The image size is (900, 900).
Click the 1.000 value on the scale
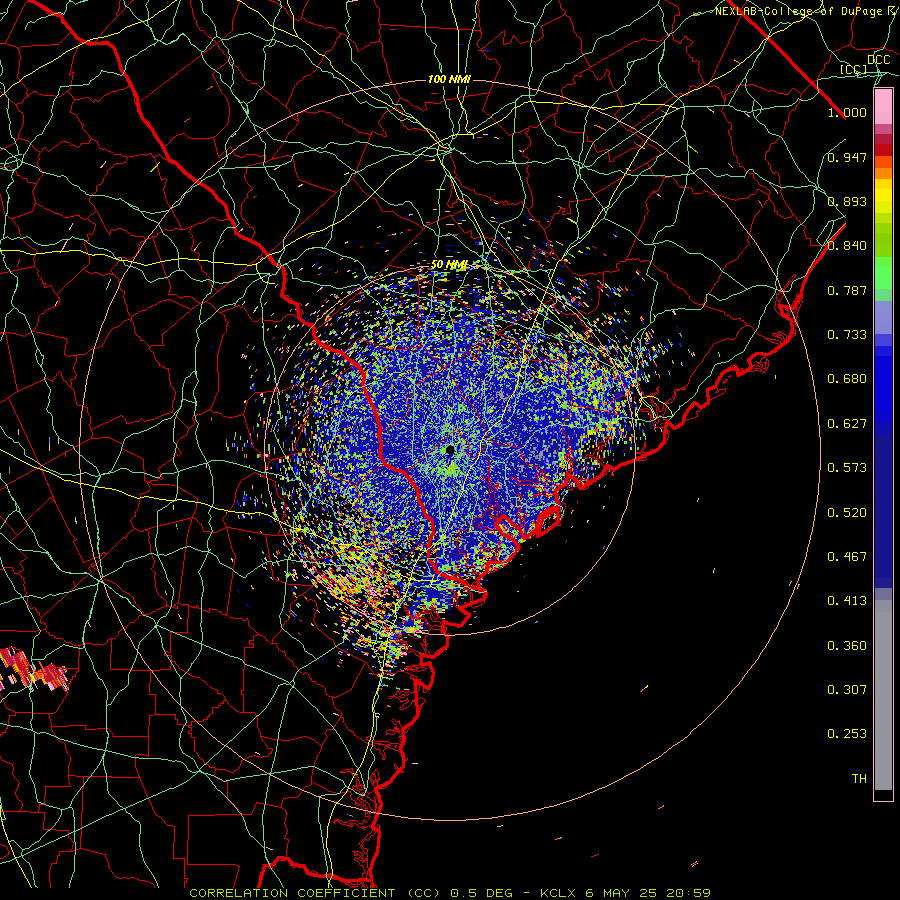click(847, 112)
